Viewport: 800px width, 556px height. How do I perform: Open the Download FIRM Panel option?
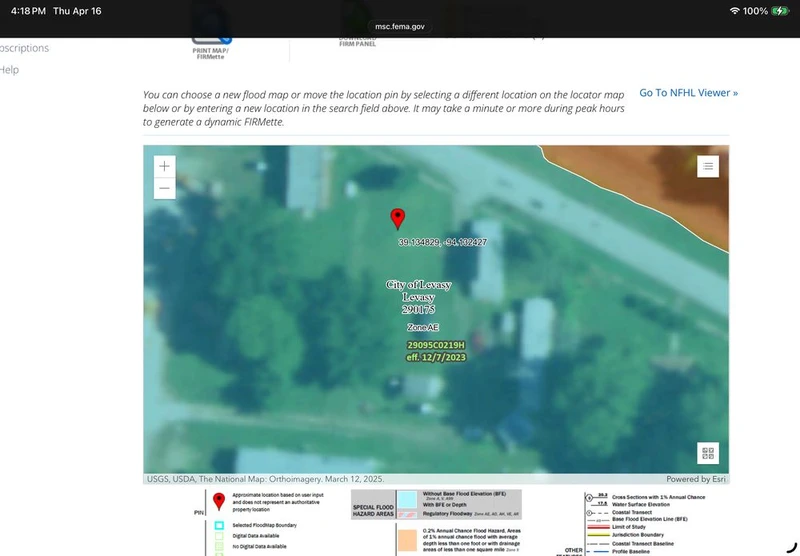pos(358,41)
